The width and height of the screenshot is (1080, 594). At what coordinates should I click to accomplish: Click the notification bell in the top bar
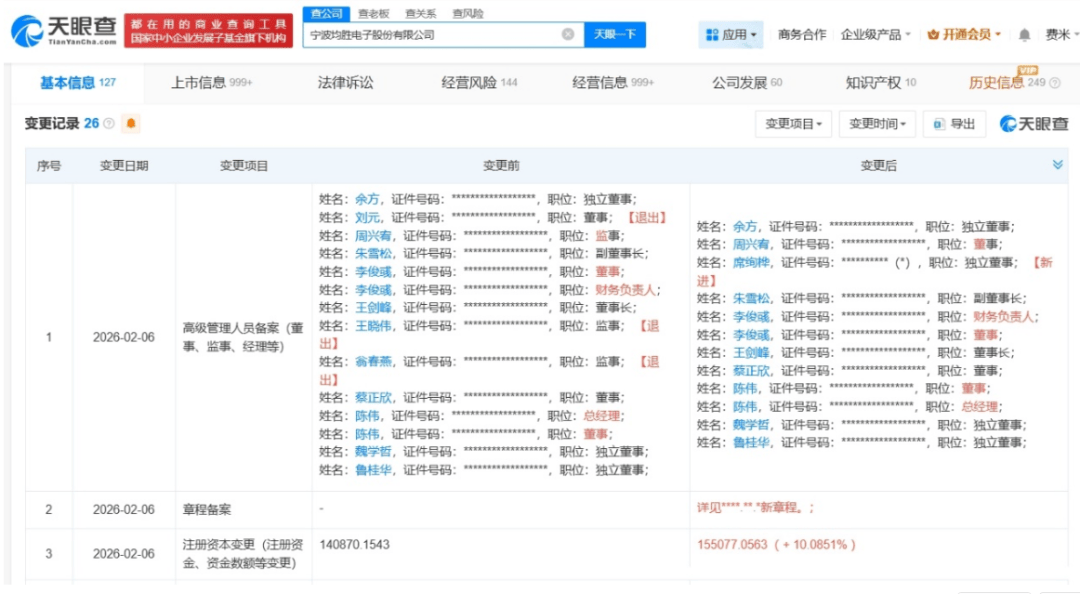point(1024,35)
